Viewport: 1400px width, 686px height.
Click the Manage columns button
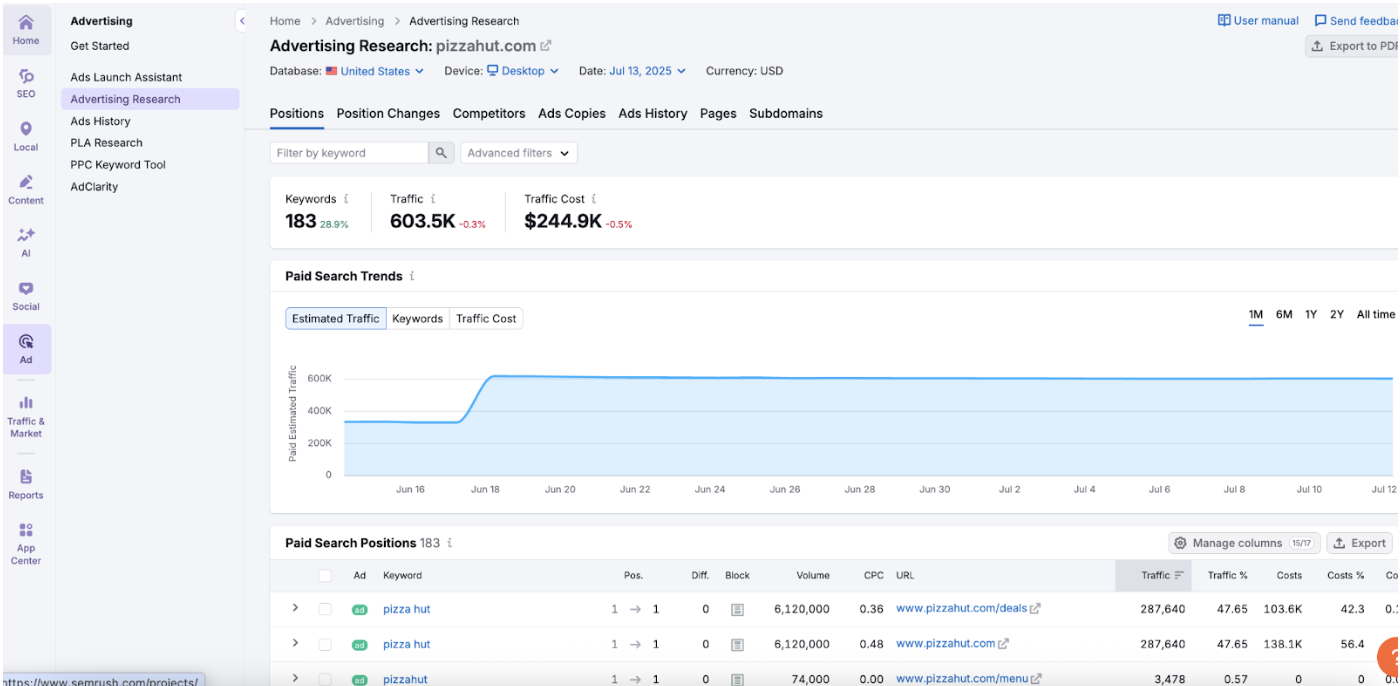click(1244, 543)
